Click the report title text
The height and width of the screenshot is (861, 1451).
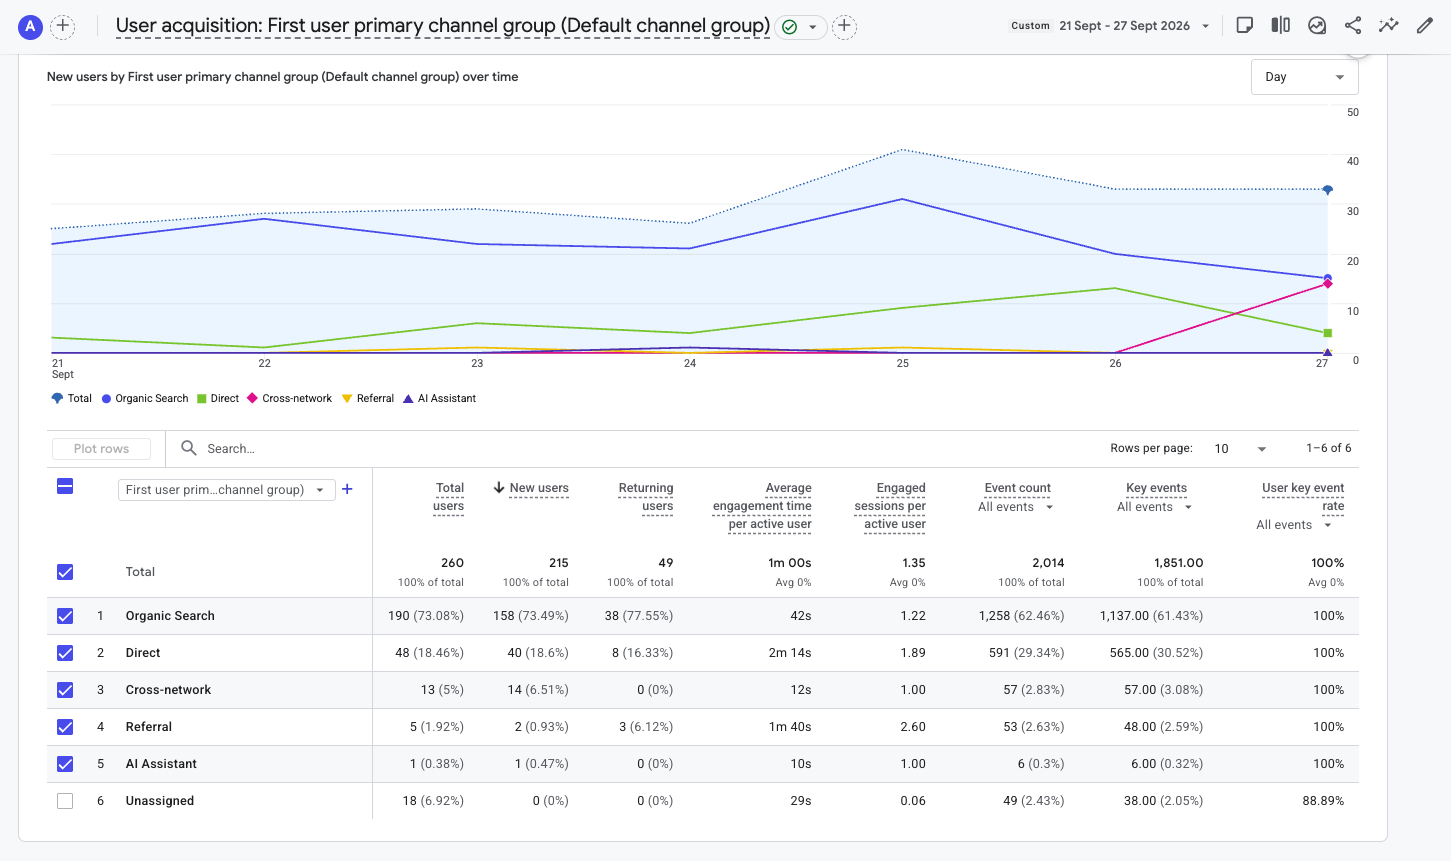443,26
